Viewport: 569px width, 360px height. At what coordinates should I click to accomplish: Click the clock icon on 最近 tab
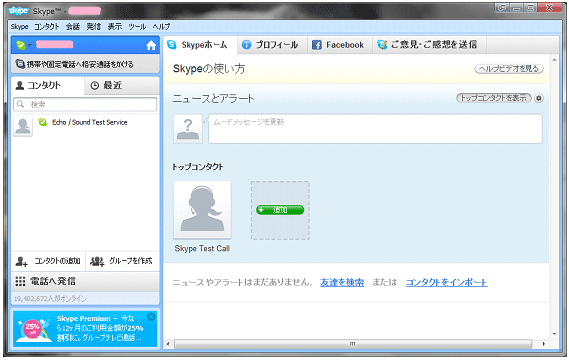[94, 86]
